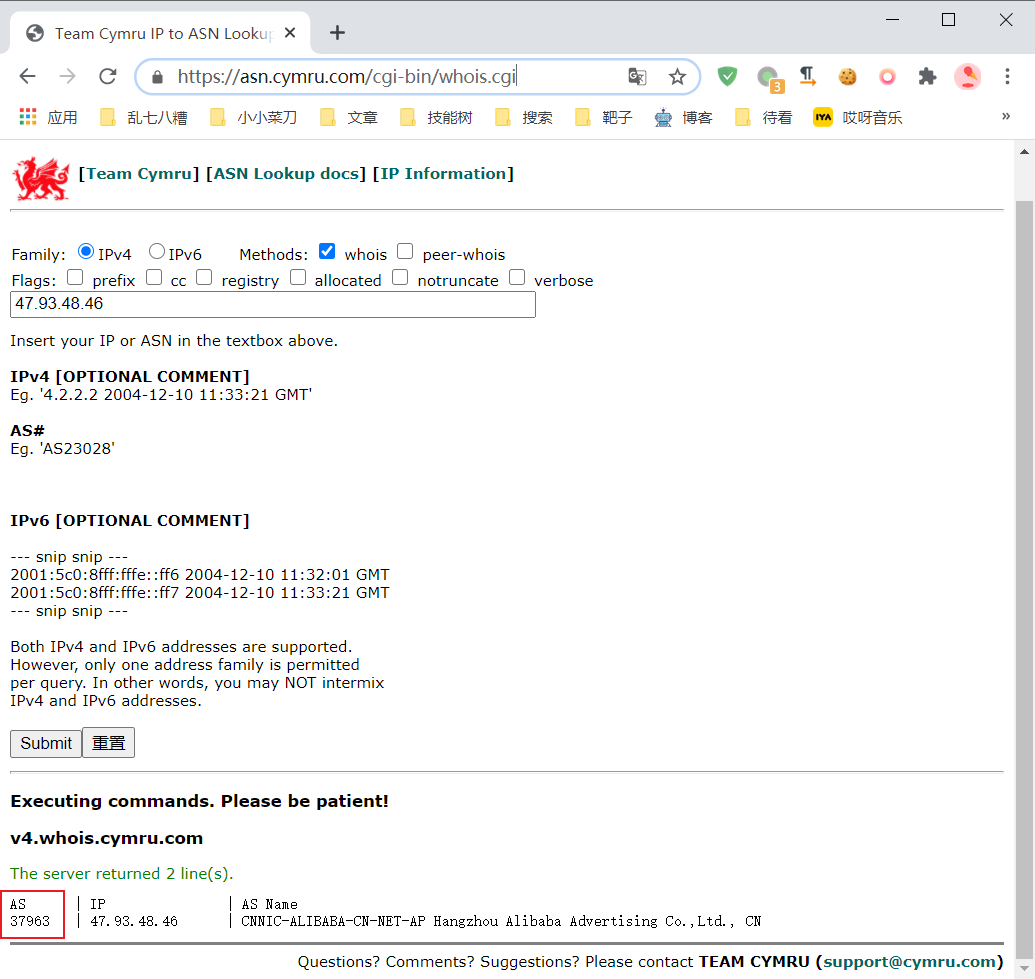1035x979 pixels.
Task: Select the Team Cymru IP to ASN tab
Action: coord(162,33)
